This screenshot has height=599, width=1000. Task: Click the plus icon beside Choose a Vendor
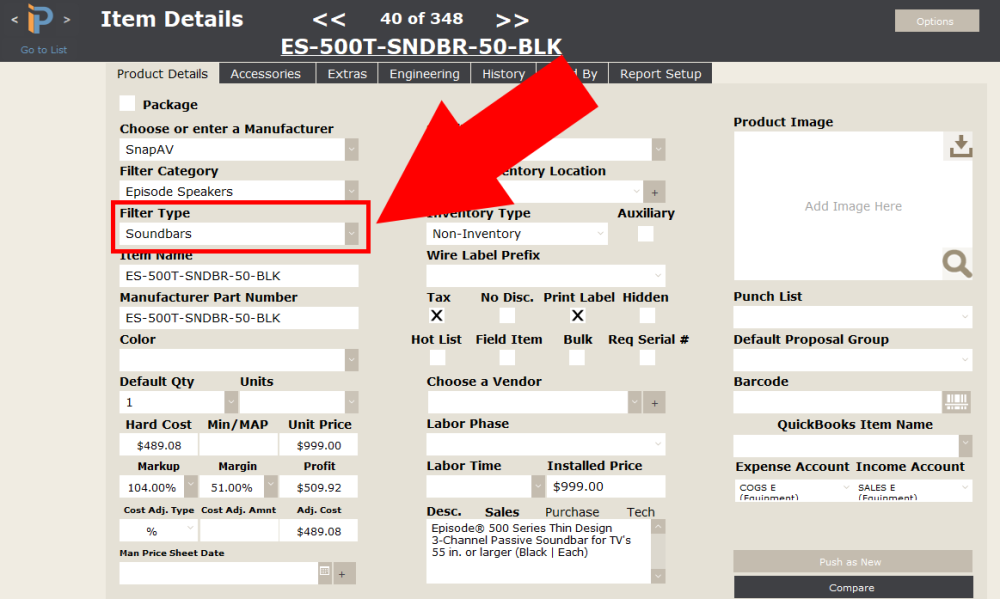(x=657, y=402)
